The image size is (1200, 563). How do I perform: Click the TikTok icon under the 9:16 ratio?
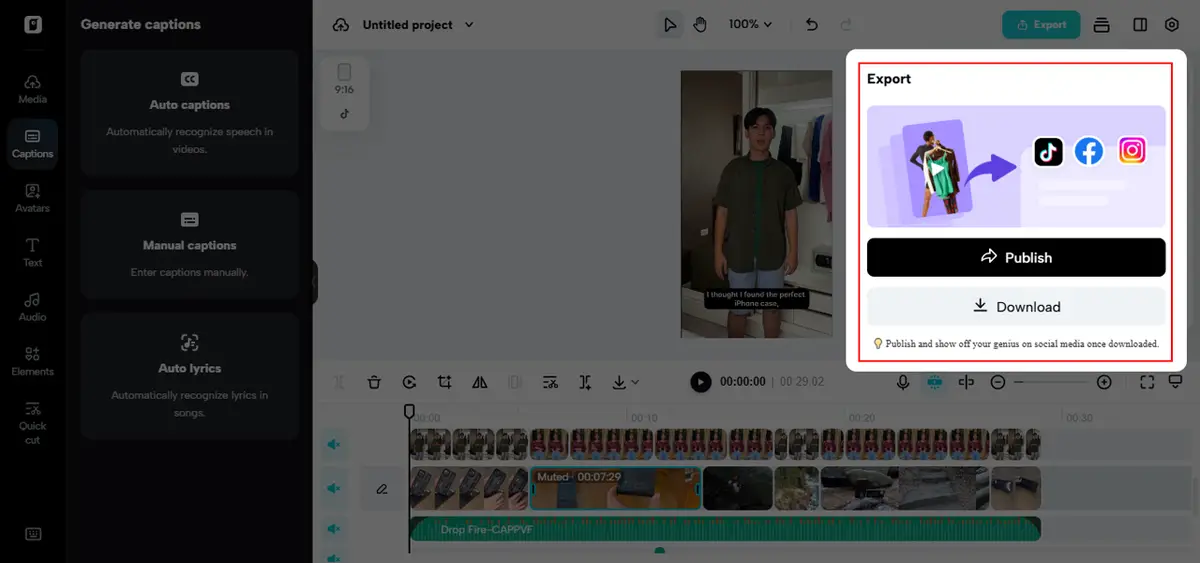click(x=344, y=114)
